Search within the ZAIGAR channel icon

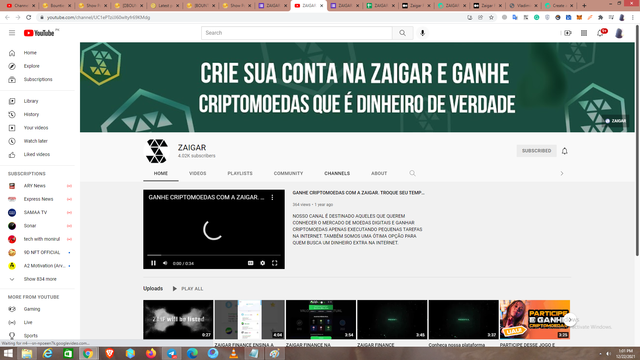[412, 173]
